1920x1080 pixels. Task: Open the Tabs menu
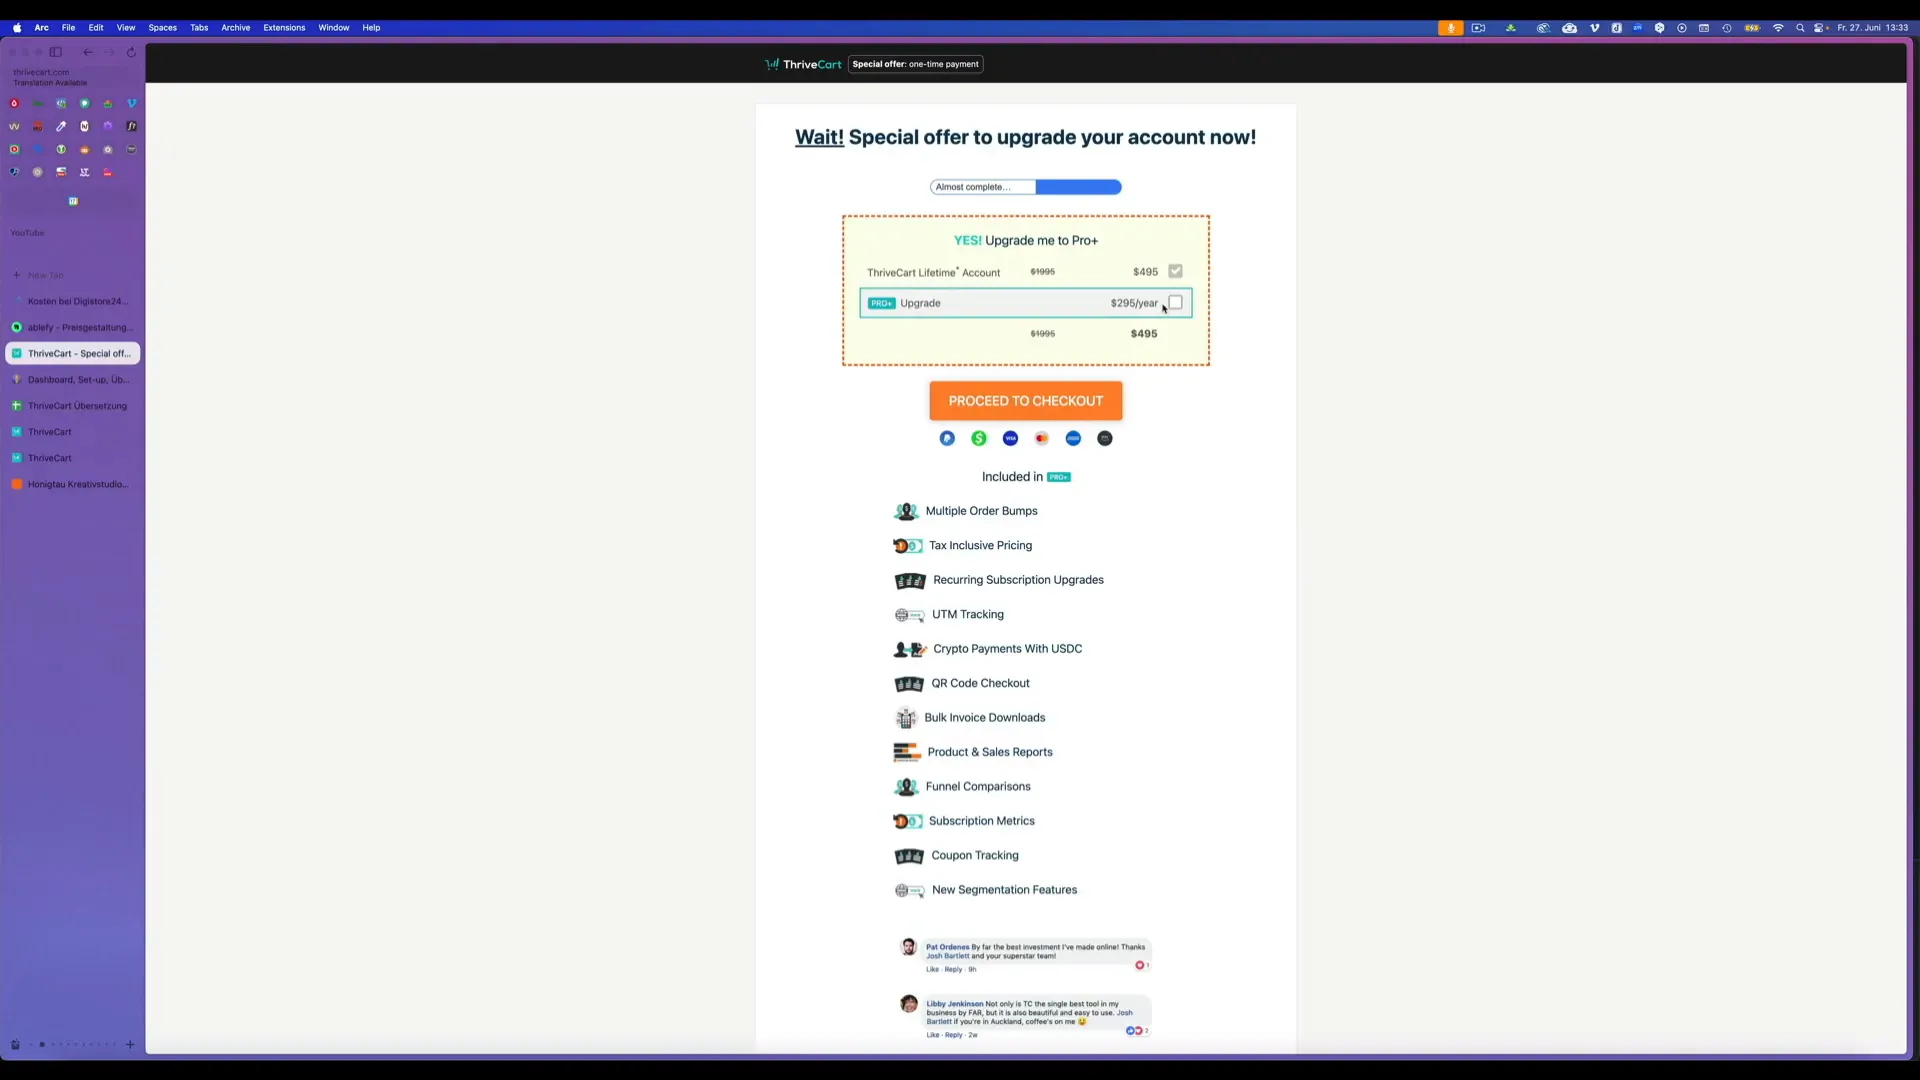[x=199, y=28]
